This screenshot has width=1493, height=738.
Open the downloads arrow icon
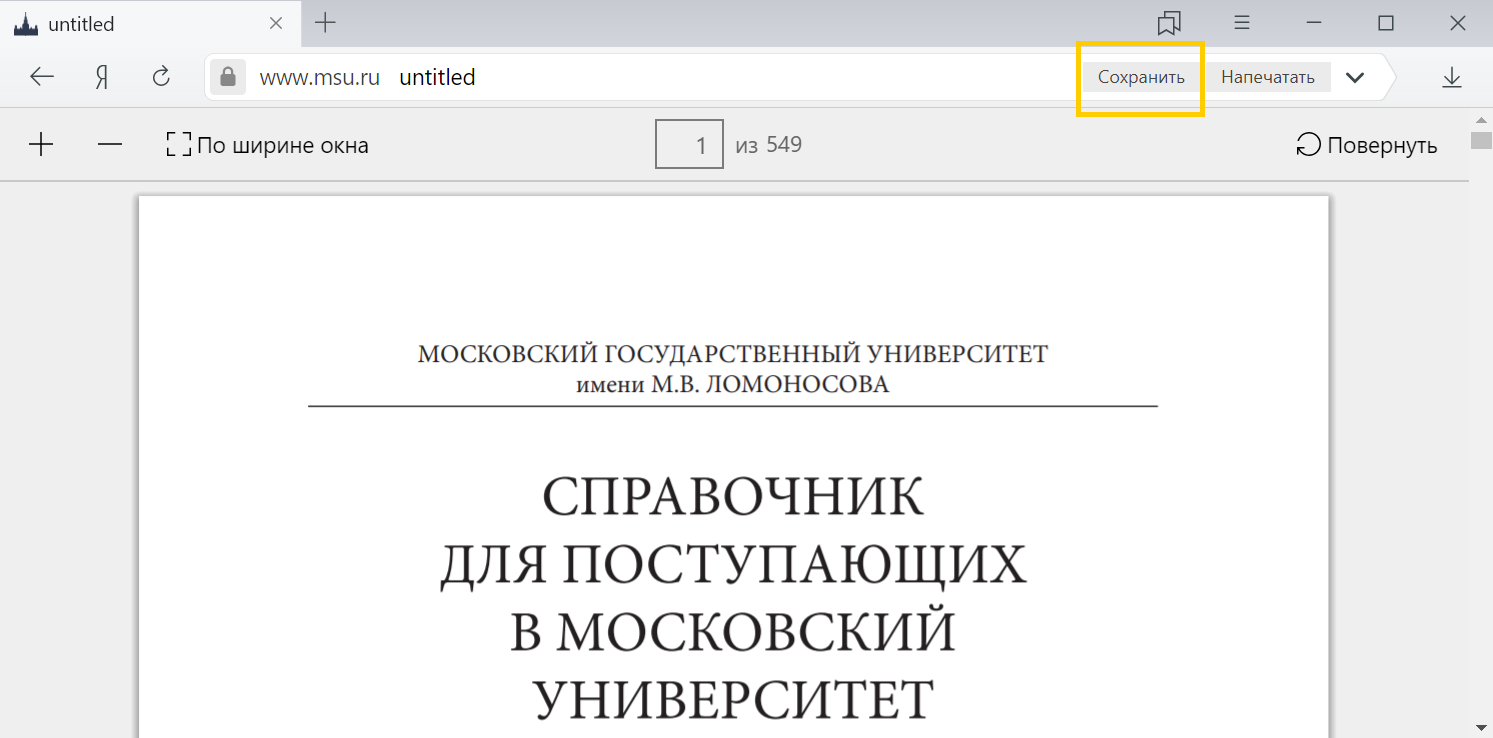1452,77
